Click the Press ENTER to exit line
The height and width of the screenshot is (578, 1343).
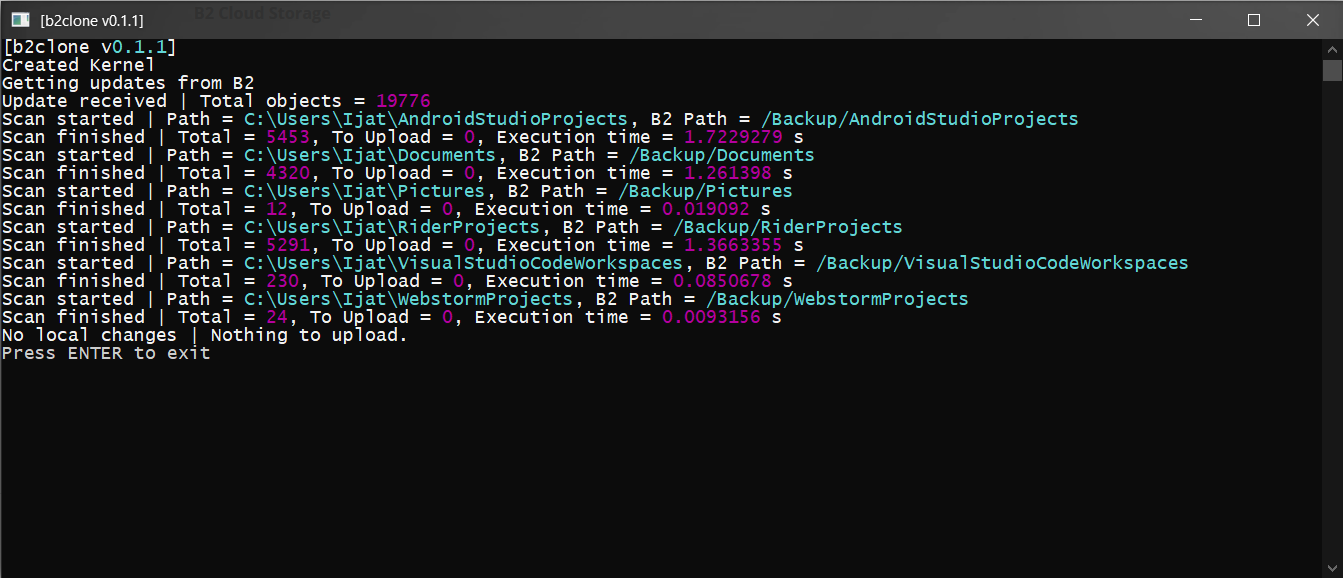point(105,353)
